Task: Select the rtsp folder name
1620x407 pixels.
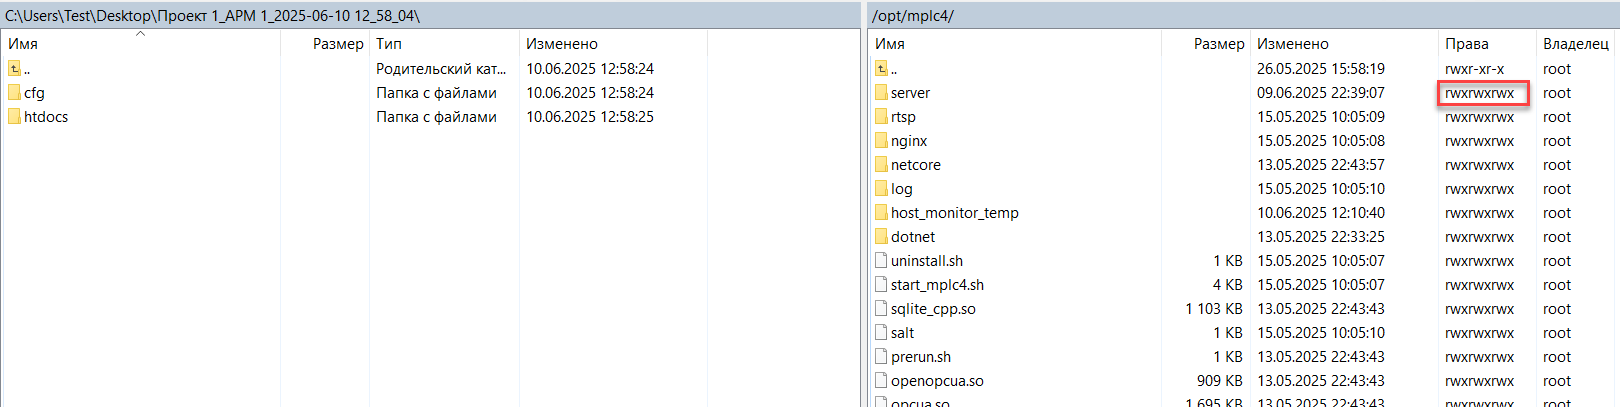Action: [x=903, y=117]
